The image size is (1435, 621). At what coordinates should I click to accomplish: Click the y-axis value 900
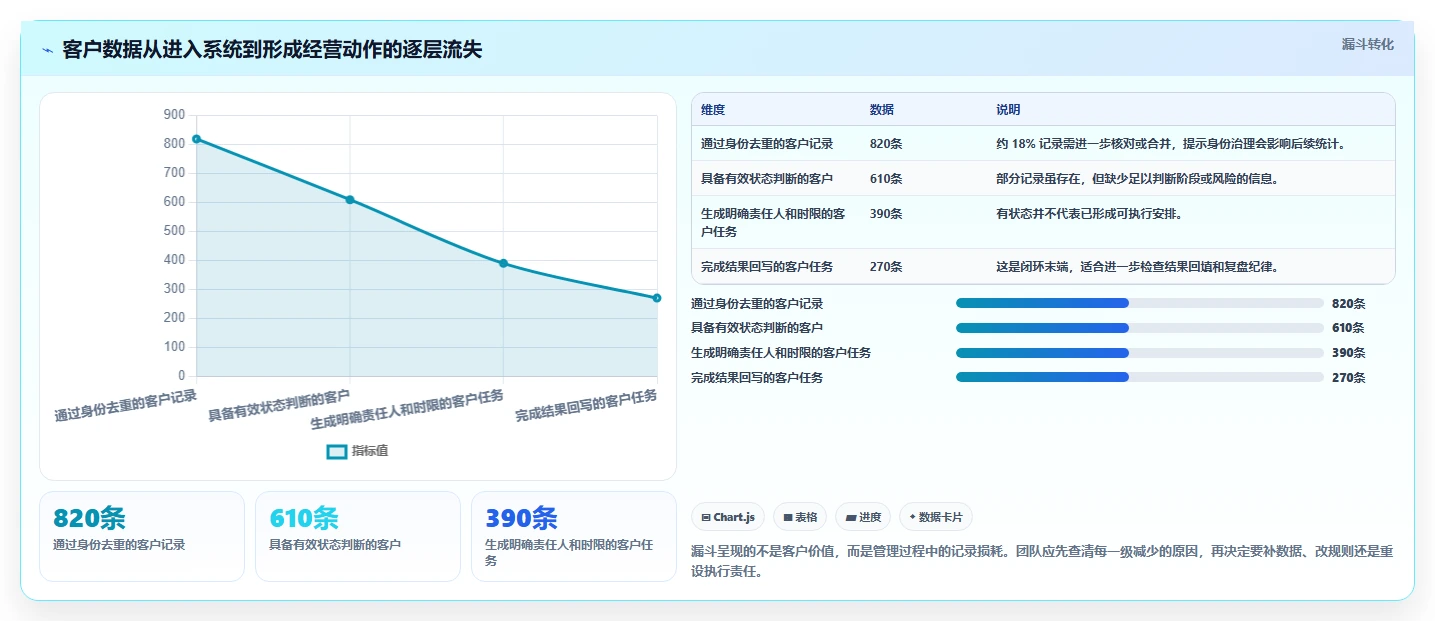pos(174,115)
